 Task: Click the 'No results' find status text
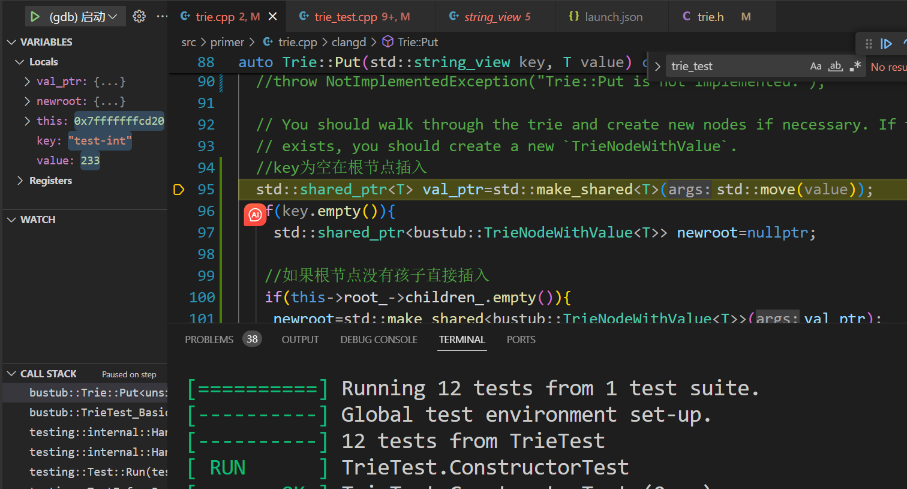click(x=888, y=67)
